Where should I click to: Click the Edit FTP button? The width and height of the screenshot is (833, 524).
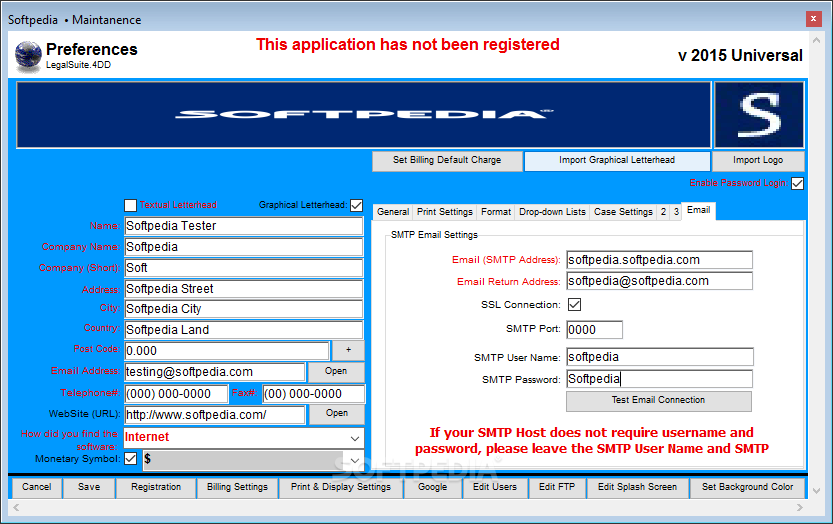click(x=557, y=487)
